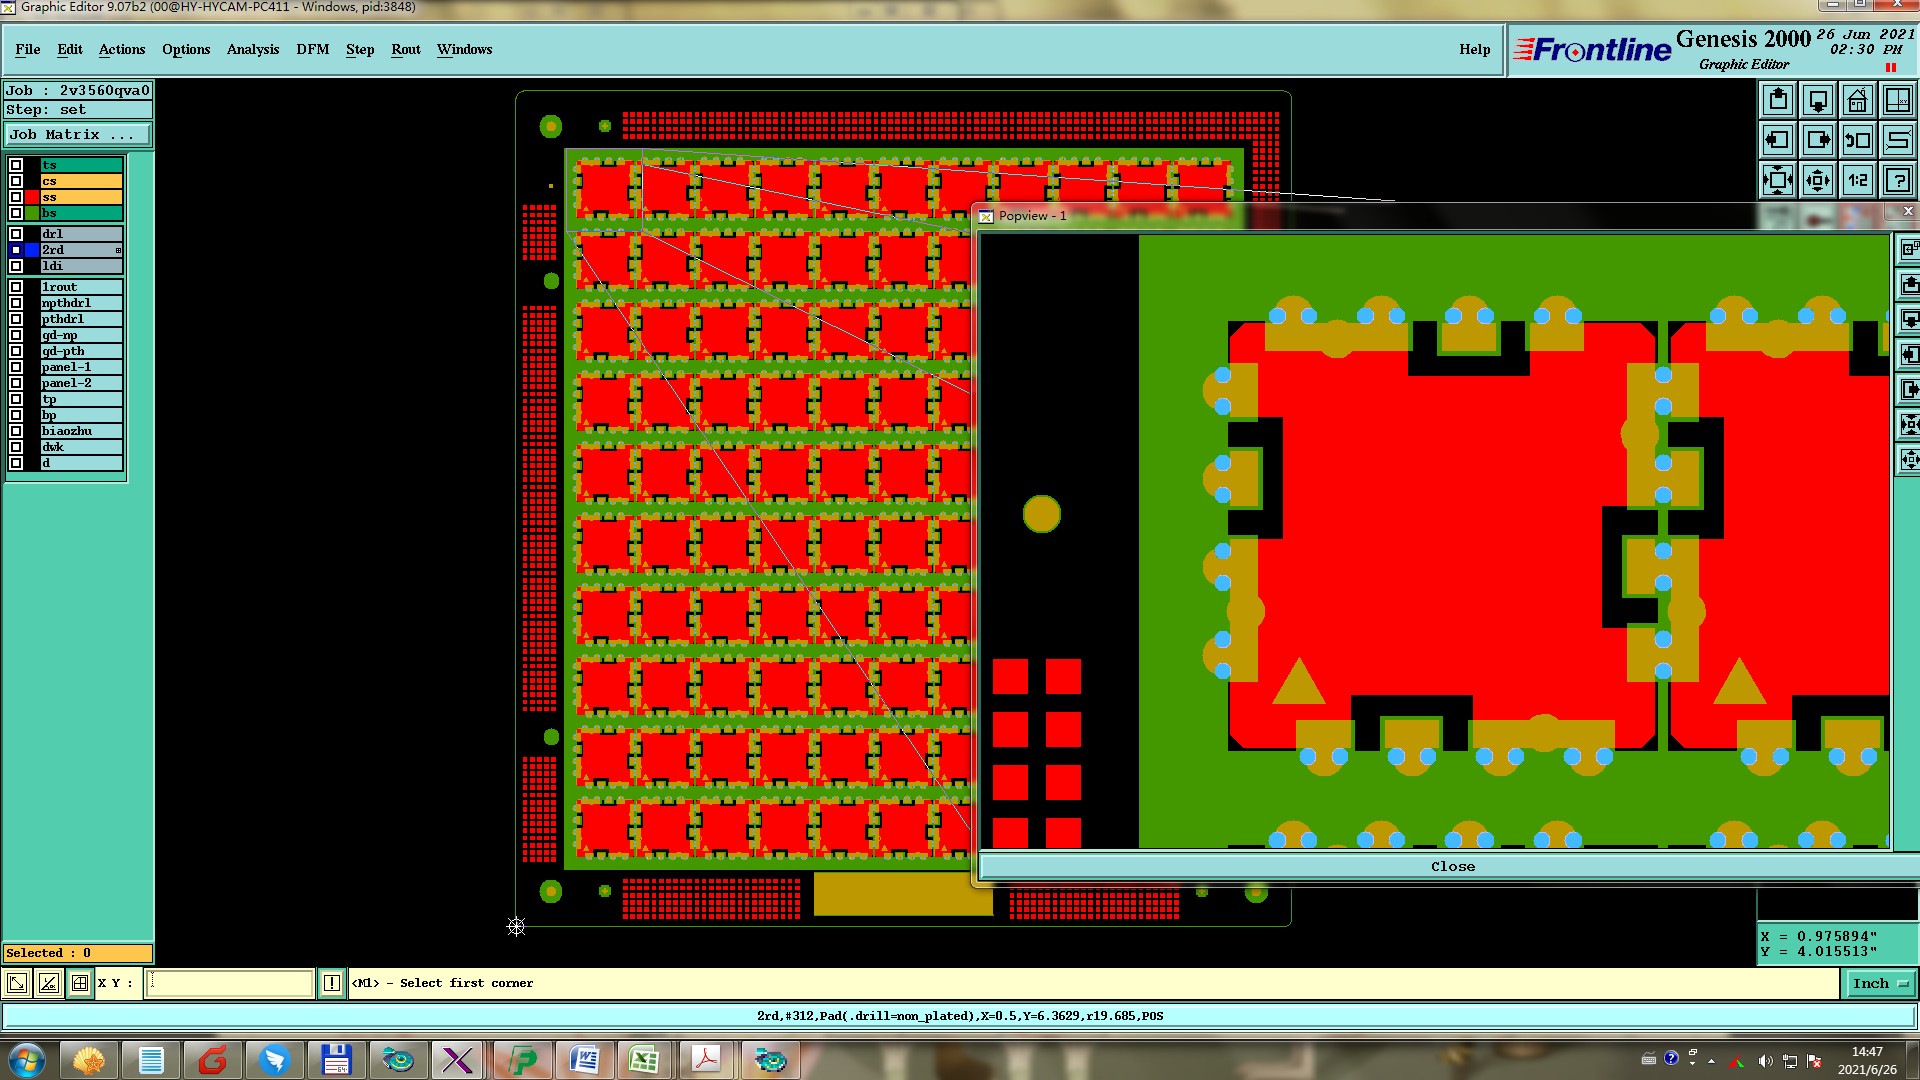Click the grid snap icon by XY
The width and height of the screenshot is (1920, 1080).
80,983
